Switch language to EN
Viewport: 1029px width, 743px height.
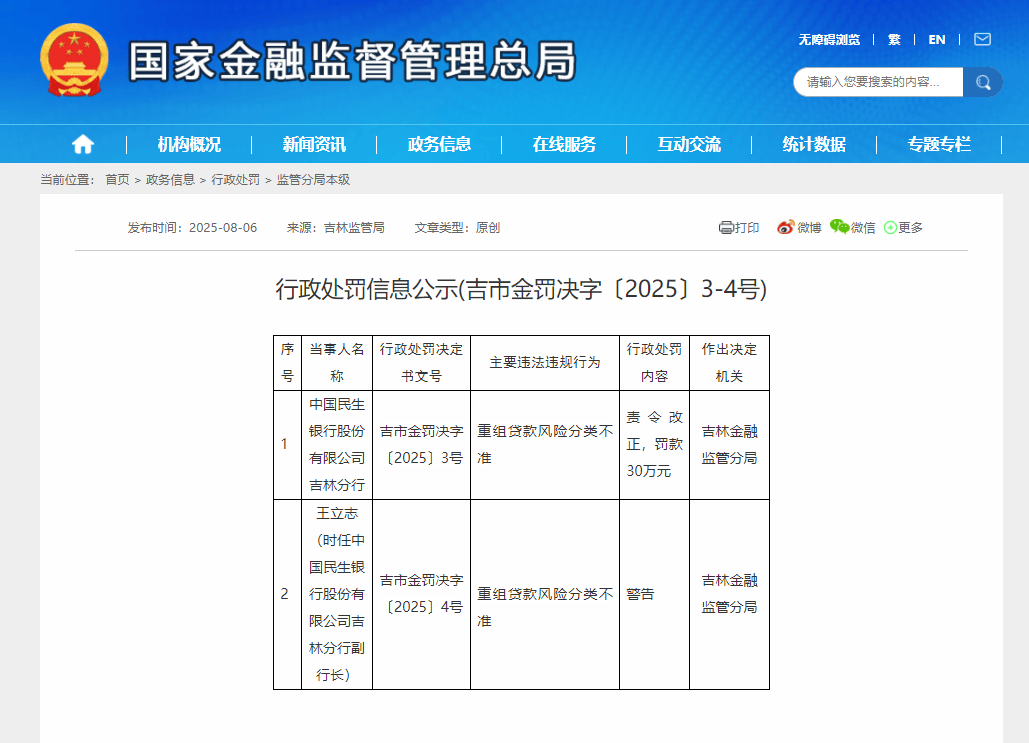click(936, 40)
